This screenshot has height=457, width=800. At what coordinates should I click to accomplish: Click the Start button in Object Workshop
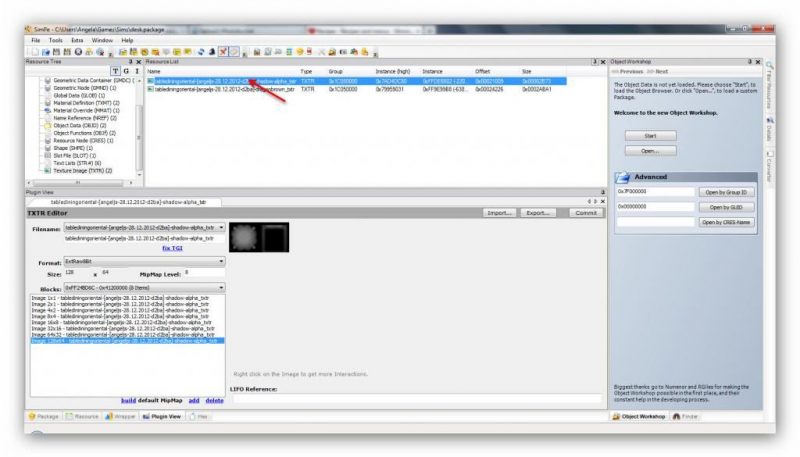coord(650,135)
